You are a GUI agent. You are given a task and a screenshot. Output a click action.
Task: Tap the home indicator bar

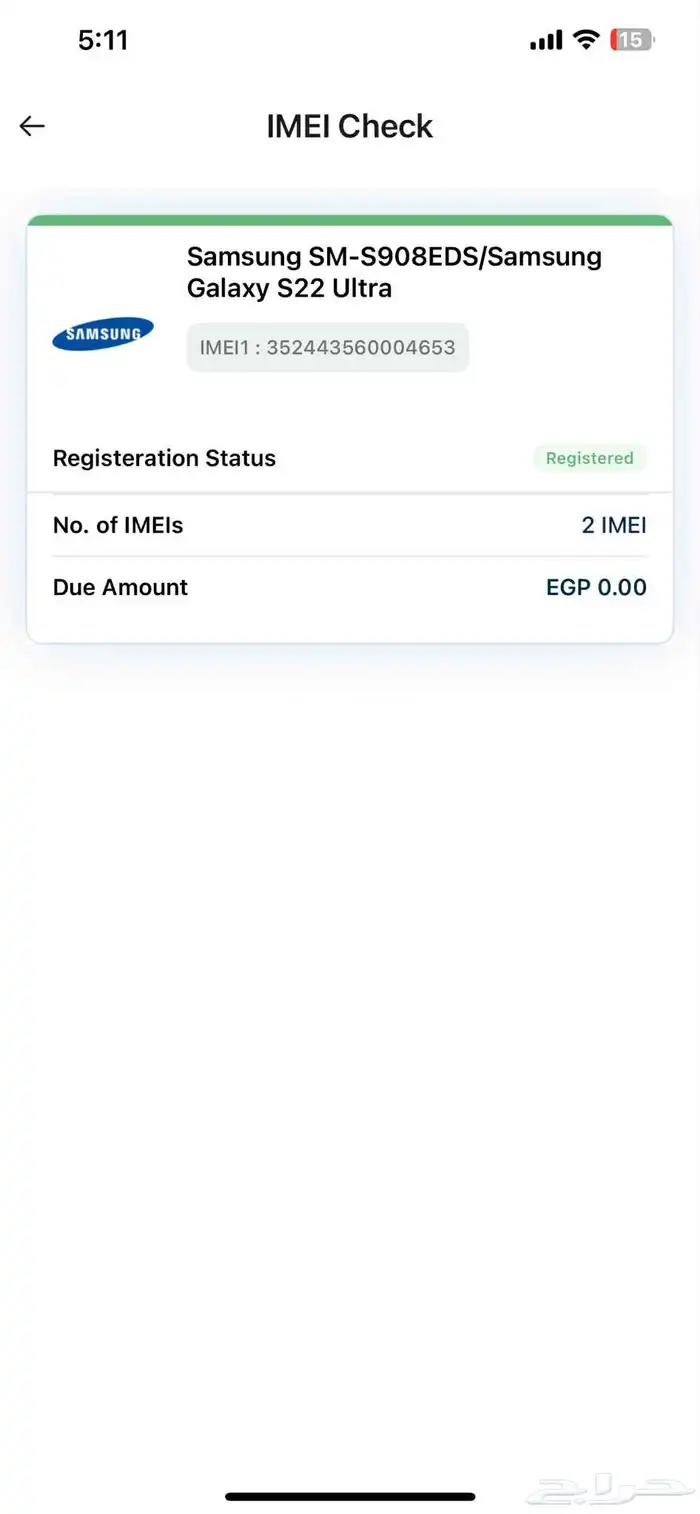(x=350, y=1496)
